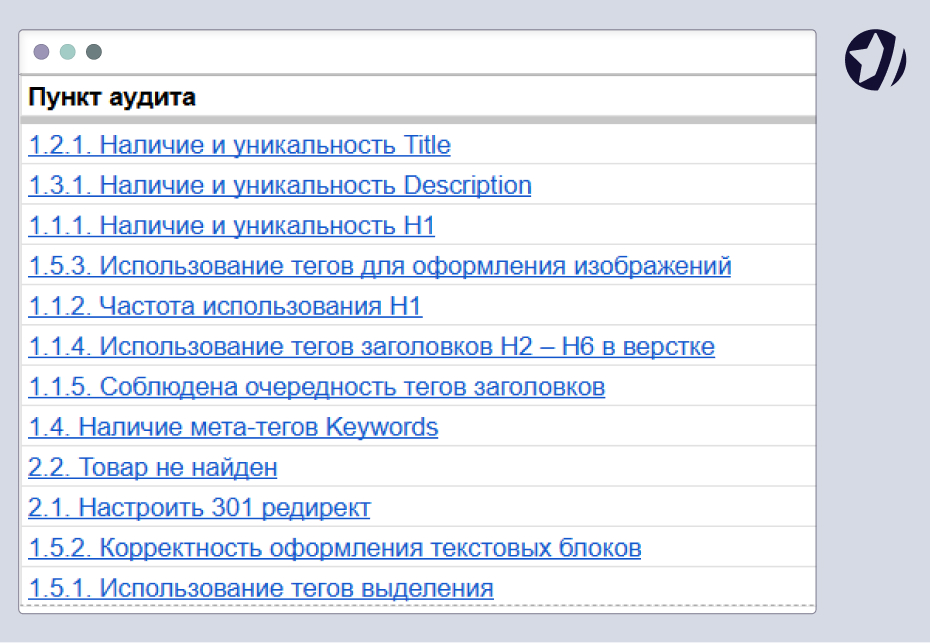Click 1.1.5 Соблюдена очередность тегов заголовков

316,387
